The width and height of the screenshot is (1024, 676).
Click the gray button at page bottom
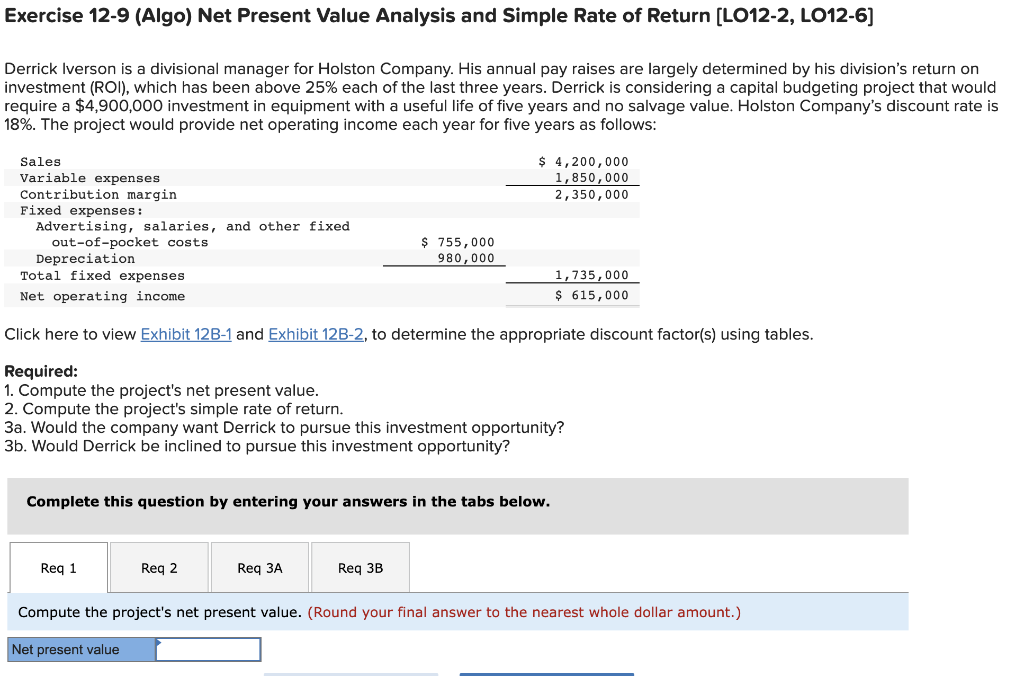(351, 674)
